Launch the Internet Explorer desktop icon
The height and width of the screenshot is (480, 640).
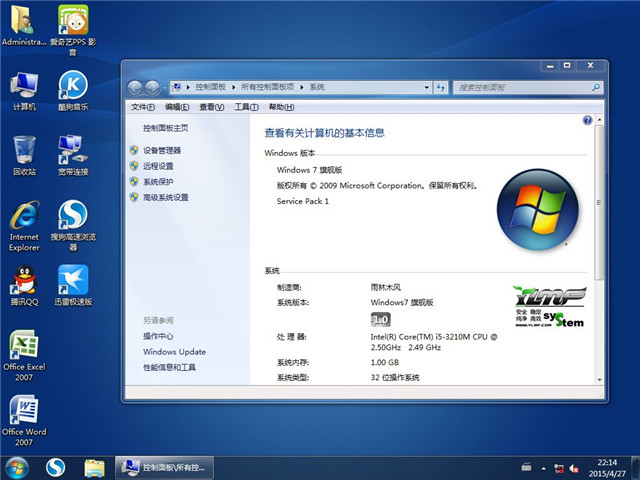(24, 226)
